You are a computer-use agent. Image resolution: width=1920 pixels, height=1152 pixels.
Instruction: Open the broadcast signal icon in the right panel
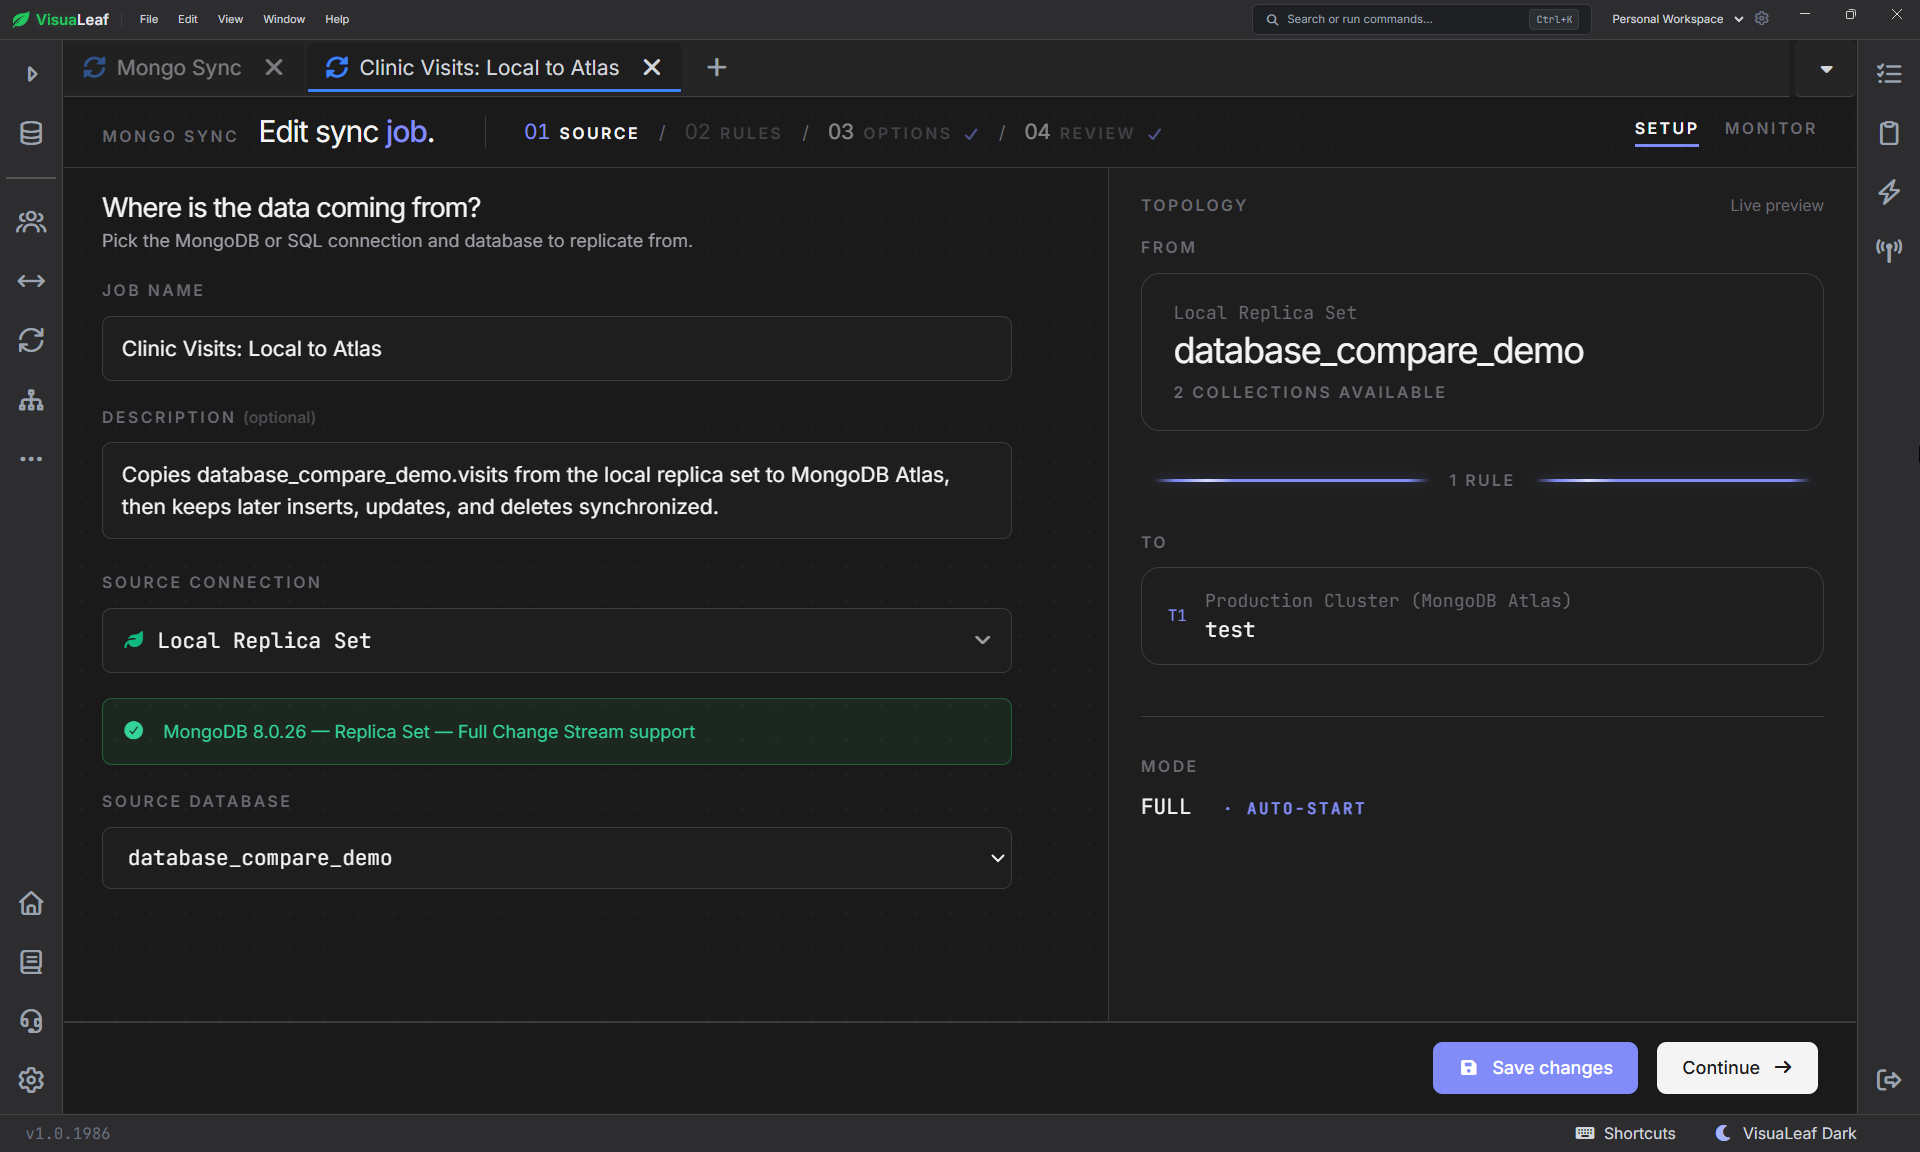[1889, 250]
